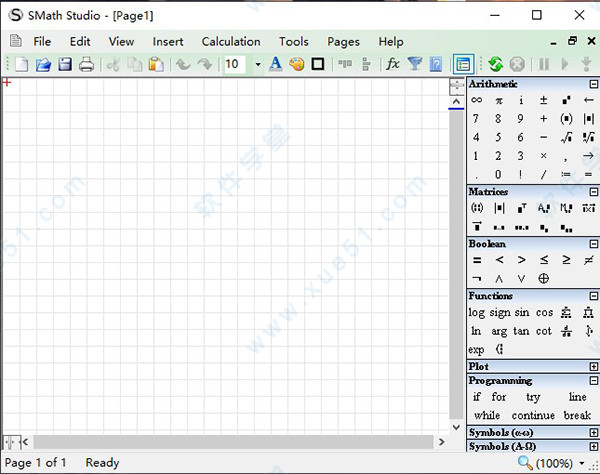Toggle the region border square icon
Viewport: 600px width, 474px height.
click(x=318, y=64)
